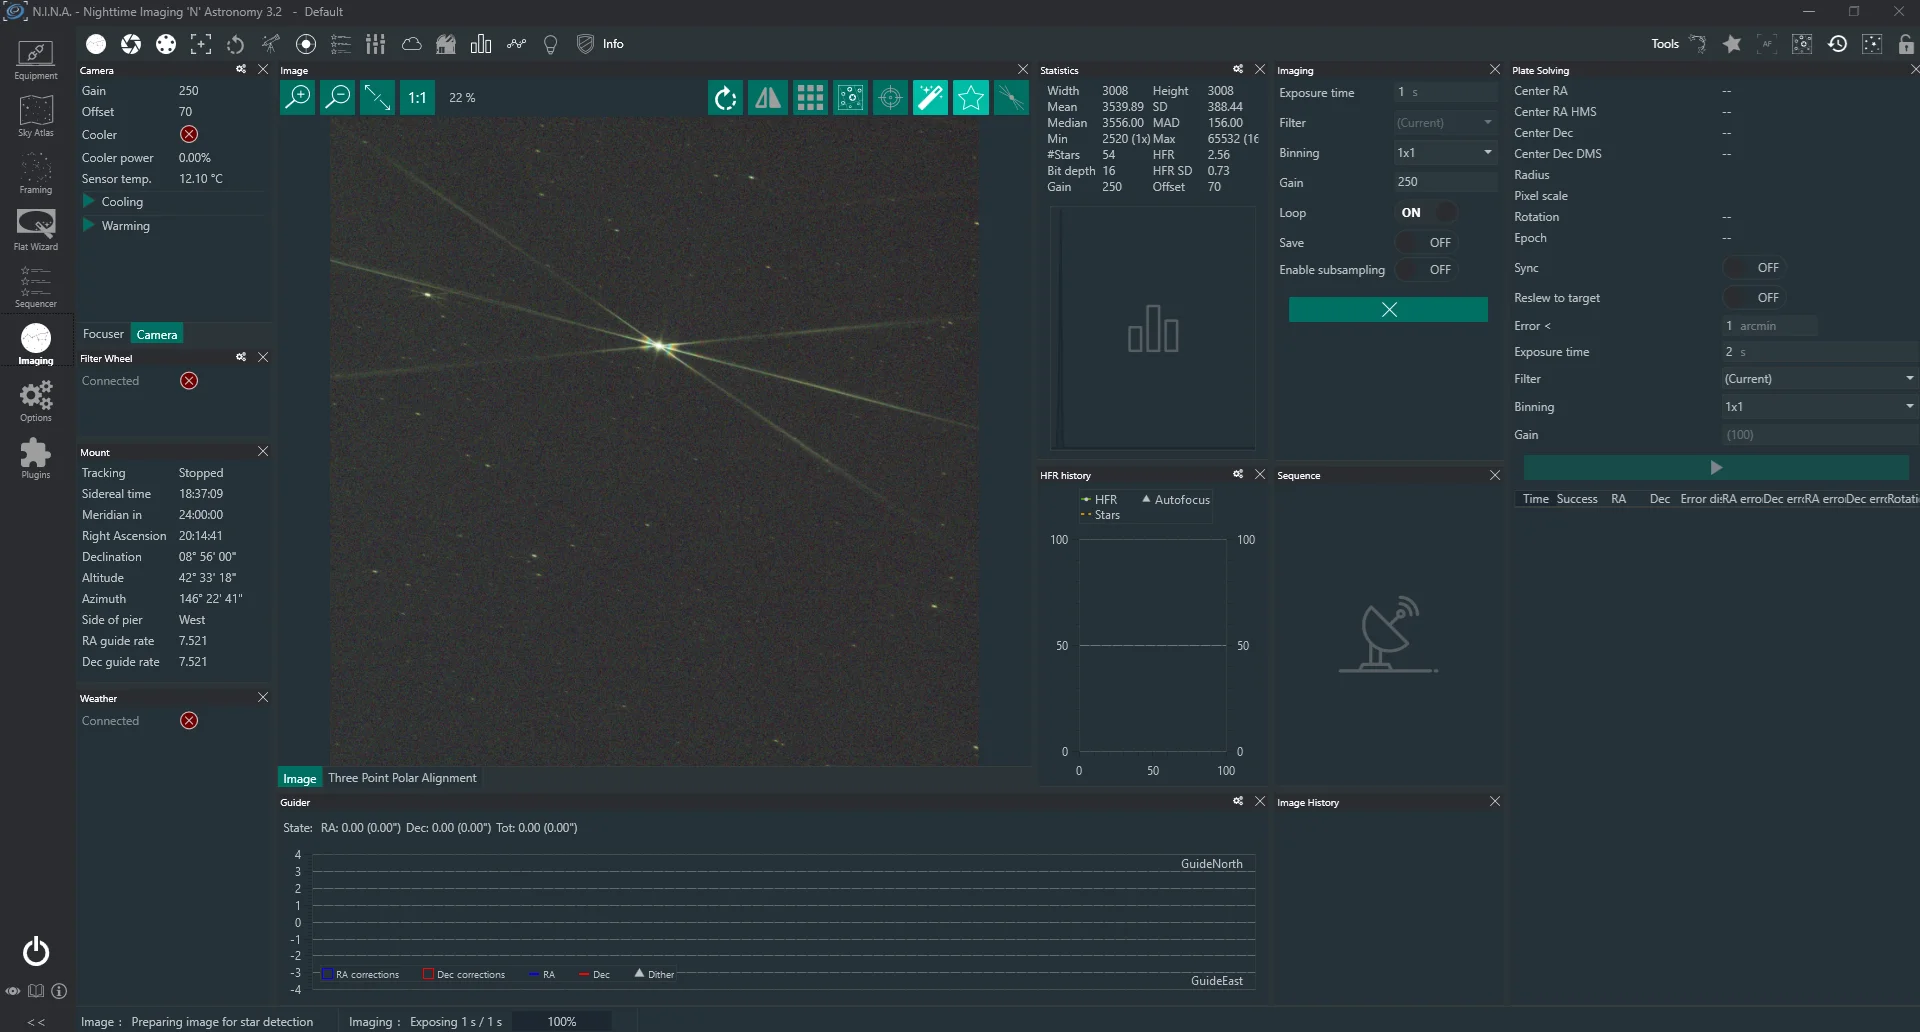Open the Flat Wizard in sidebar
Viewport: 1920px width, 1032px height.
36,230
